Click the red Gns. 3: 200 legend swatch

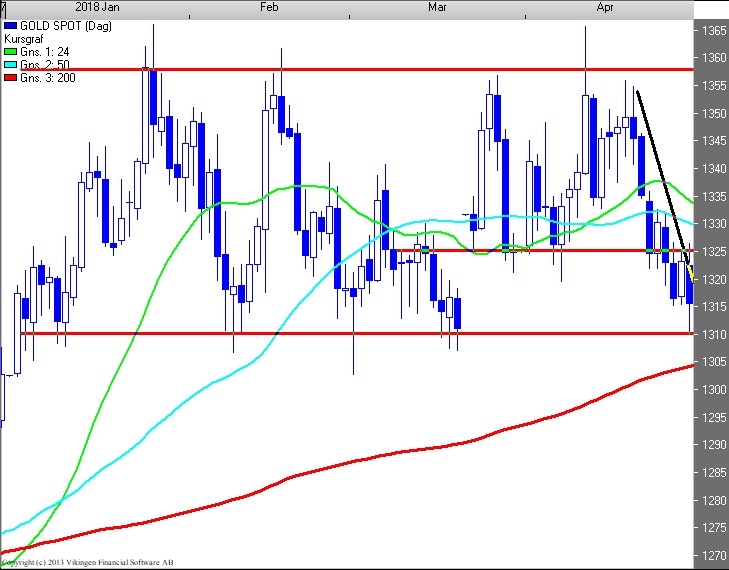pos(11,78)
